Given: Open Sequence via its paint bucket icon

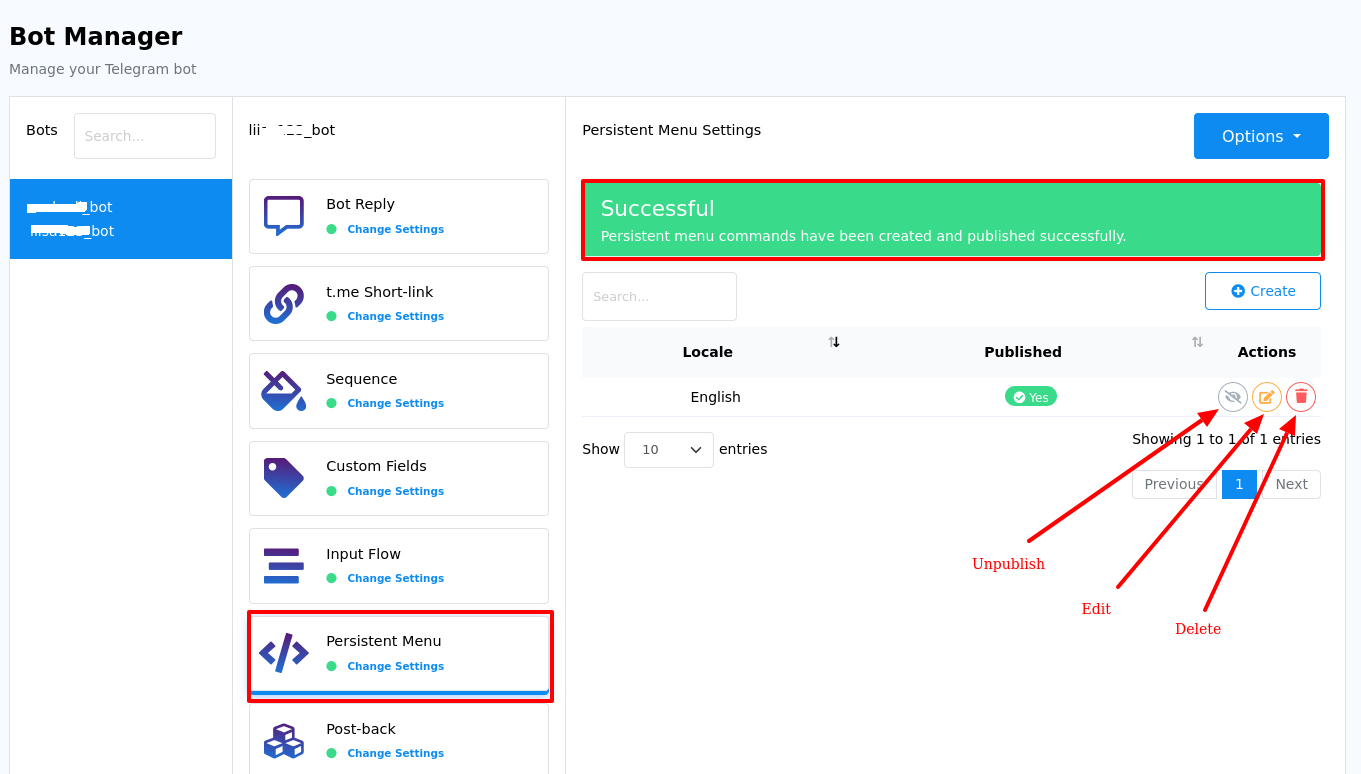Looking at the screenshot, I should (x=283, y=388).
